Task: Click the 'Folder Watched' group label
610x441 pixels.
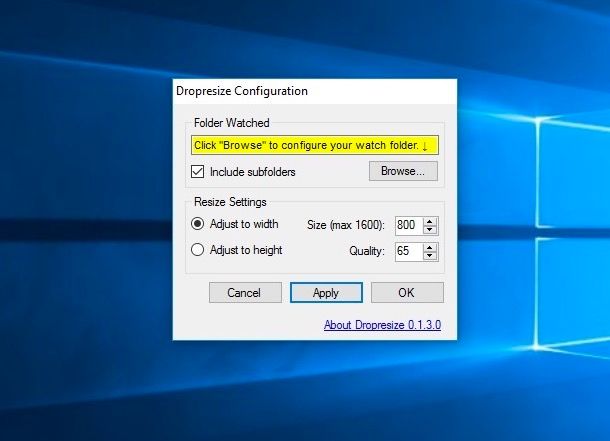Action: pyautogui.click(x=231, y=123)
